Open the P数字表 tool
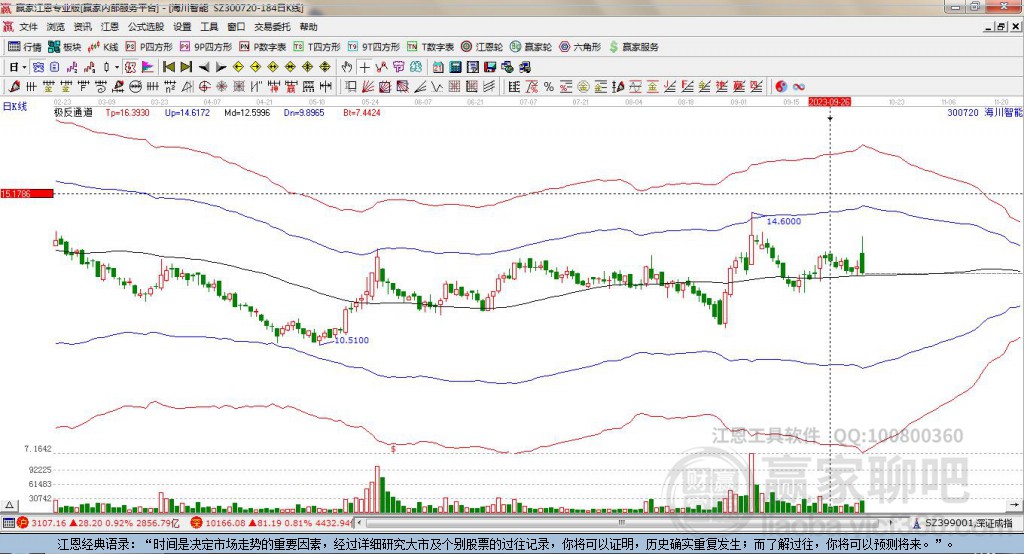The height and width of the screenshot is (554, 1024). [263, 47]
